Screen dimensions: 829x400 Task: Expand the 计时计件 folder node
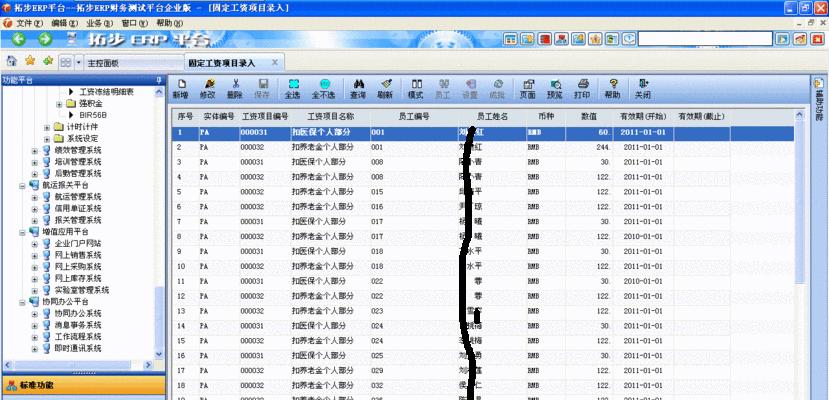pos(47,127)
